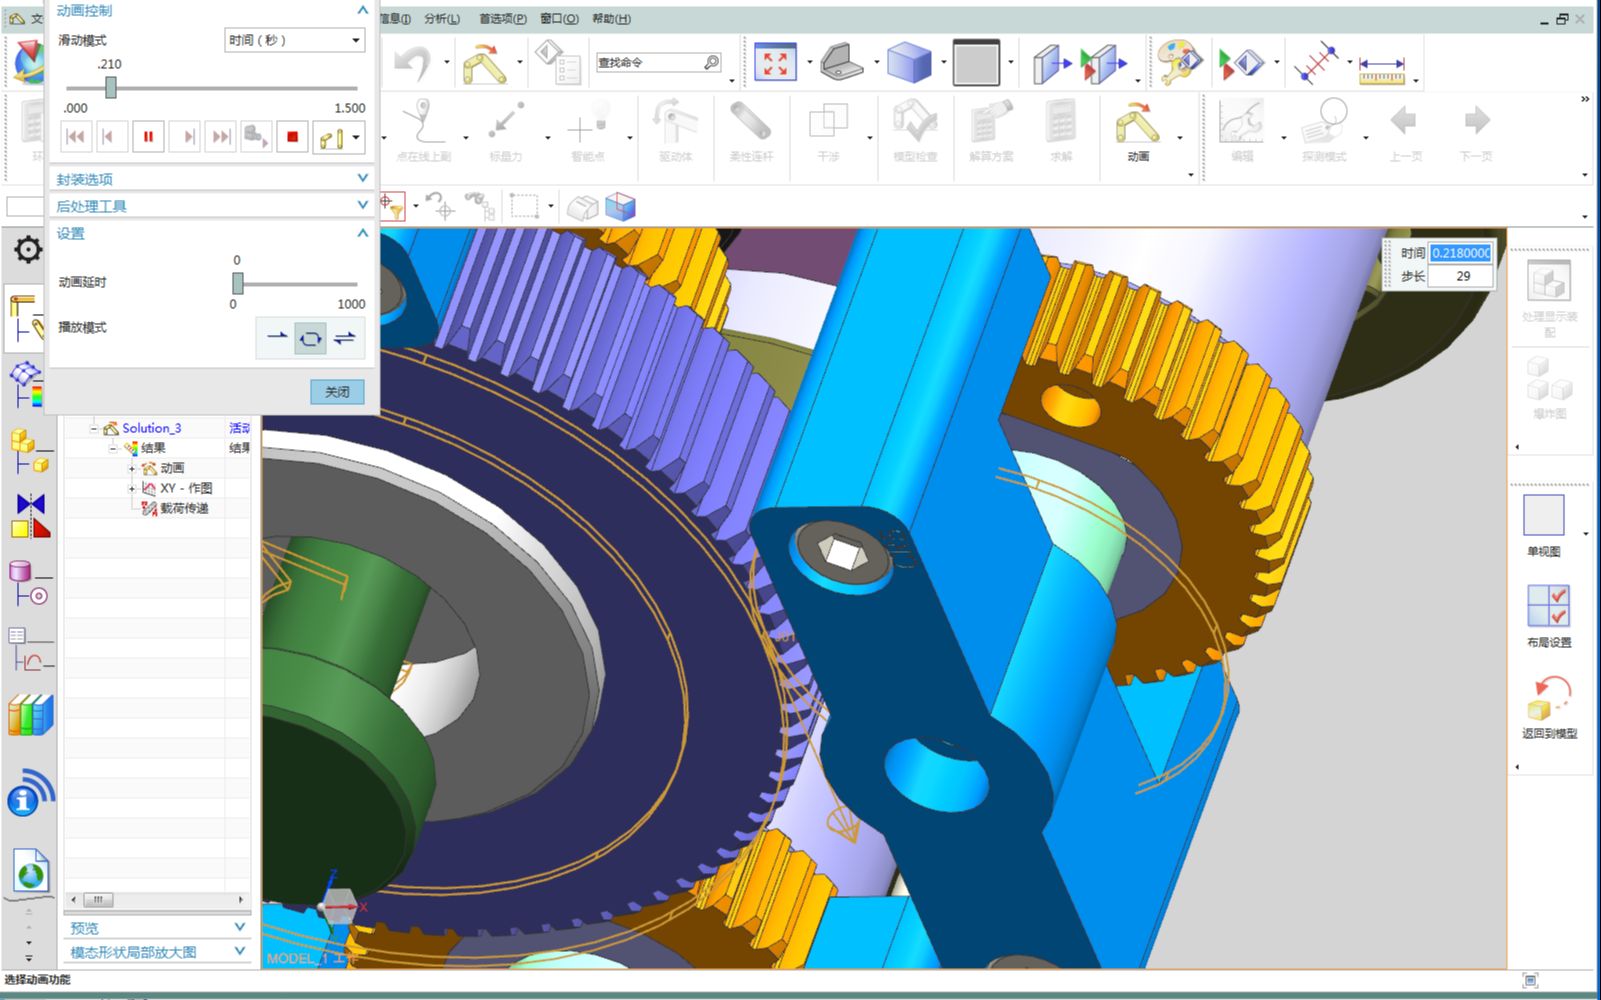Open the color palette edit display icon

click(x=1180, y=62)
